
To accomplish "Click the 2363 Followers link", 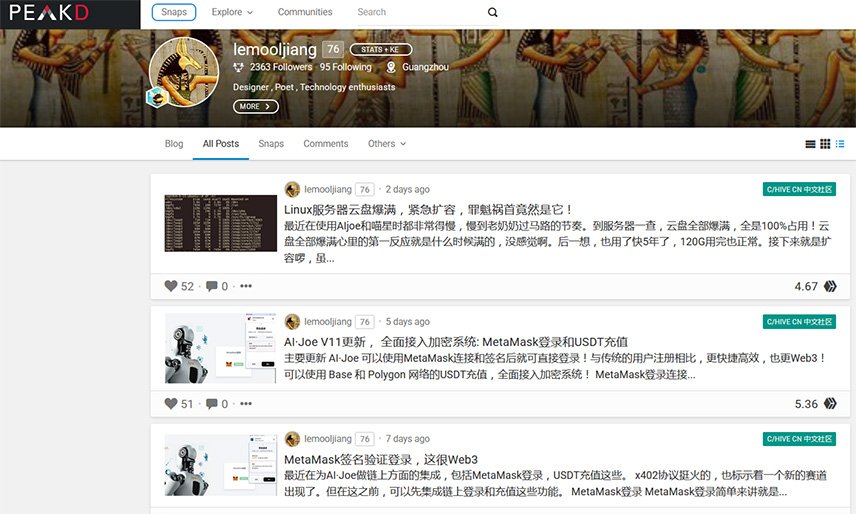I will 281,67.
